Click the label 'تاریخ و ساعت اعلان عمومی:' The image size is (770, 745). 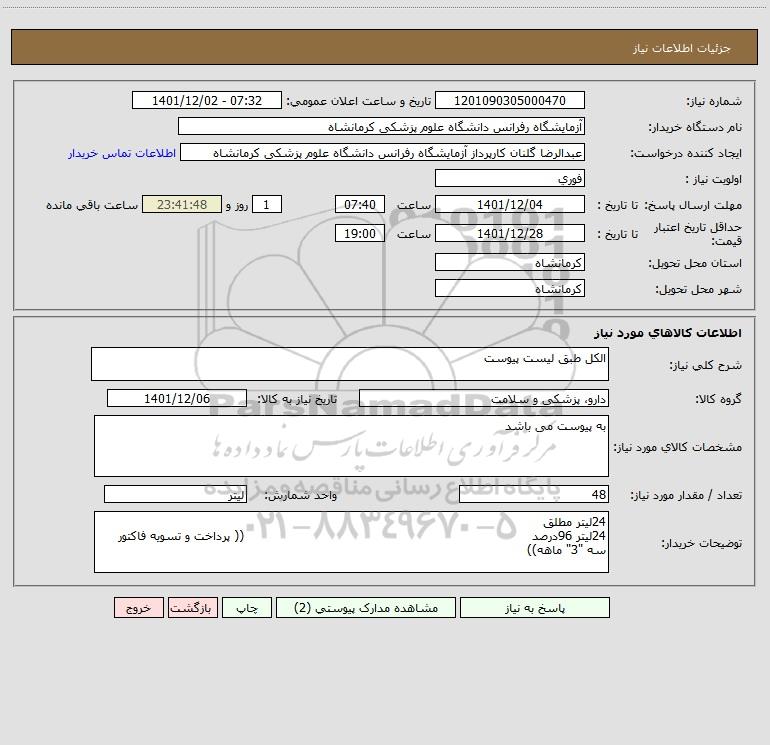pyautogui.click(x=358, y=101)
